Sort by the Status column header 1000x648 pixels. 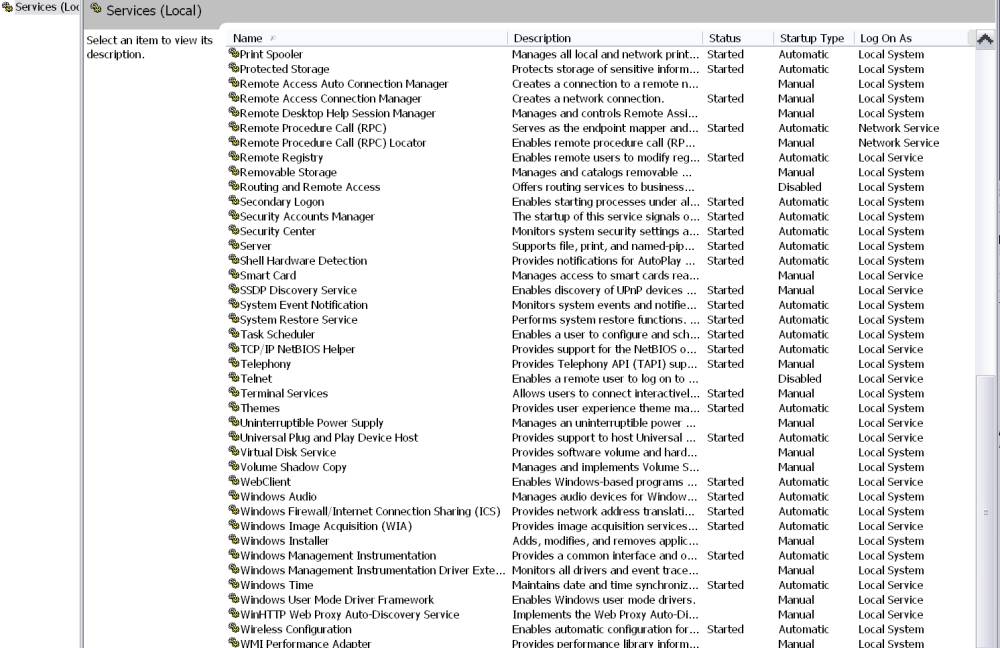tap(737, 38)
